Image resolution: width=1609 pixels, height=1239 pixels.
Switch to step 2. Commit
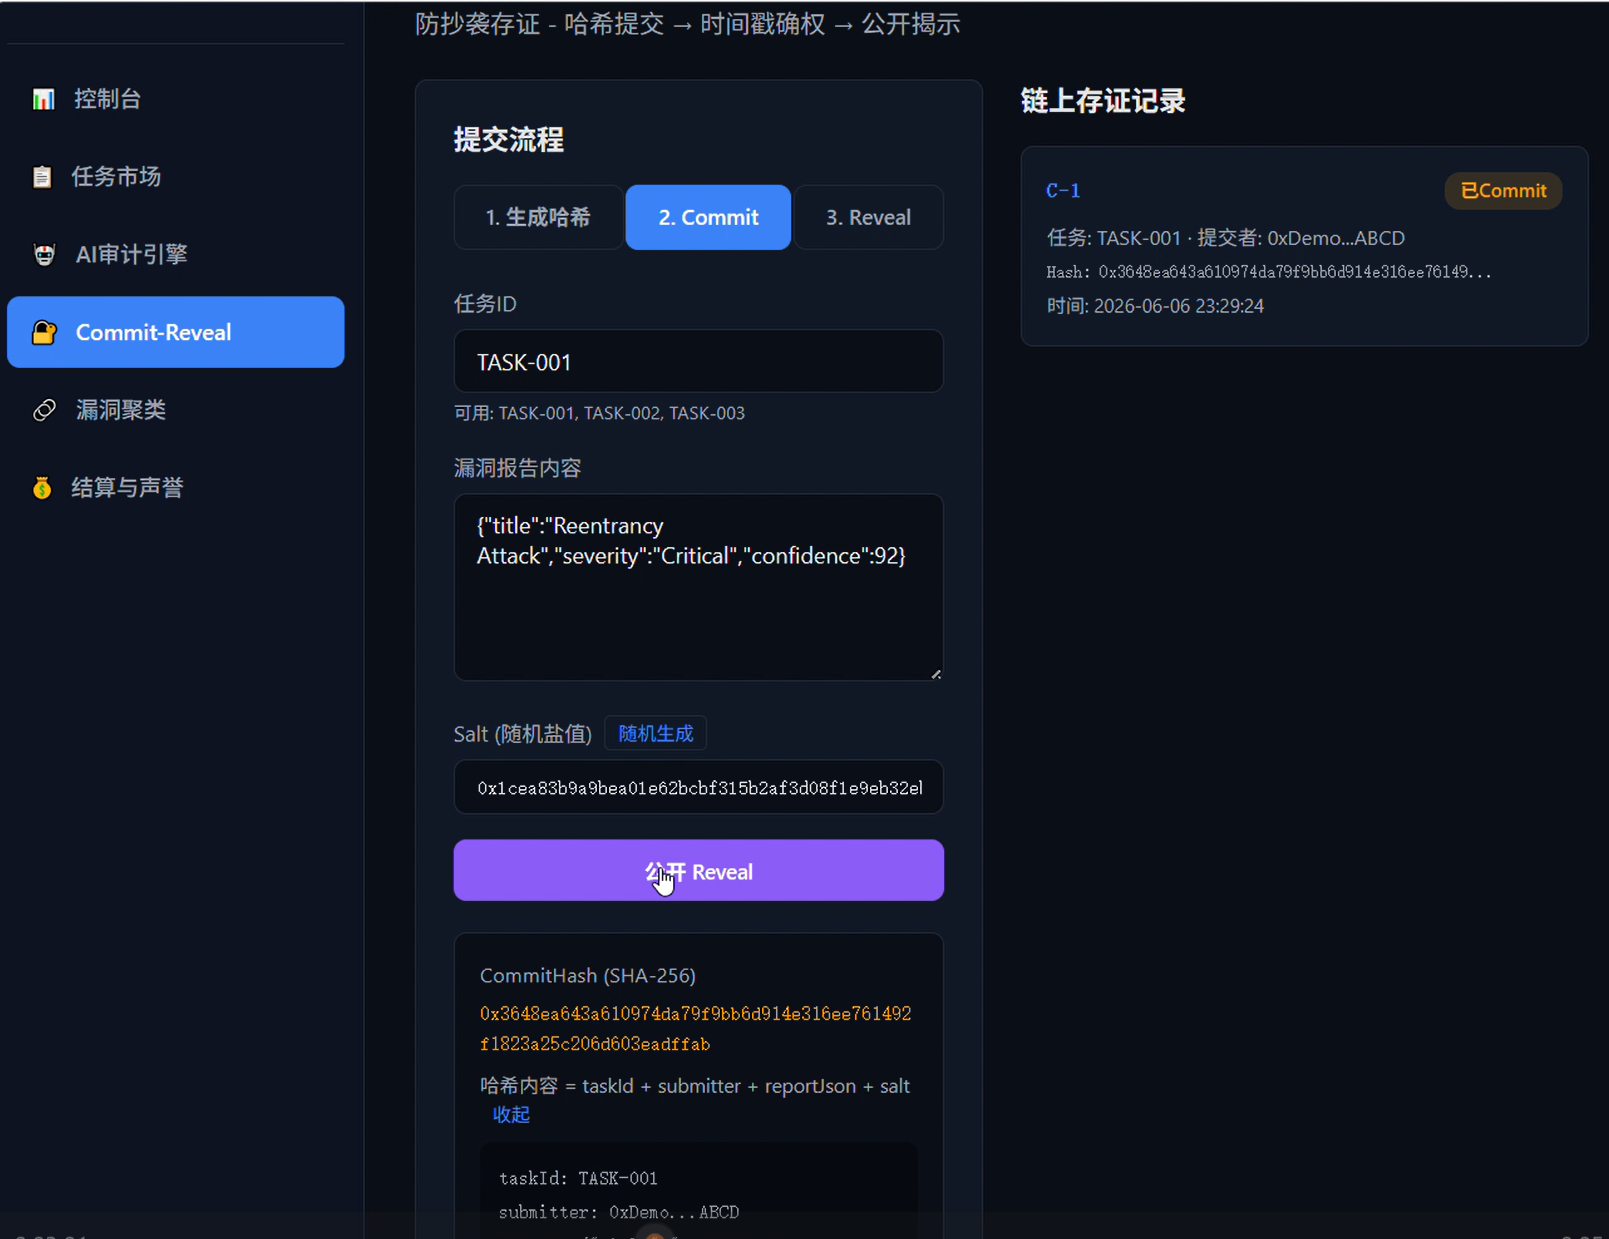point(708,217)
